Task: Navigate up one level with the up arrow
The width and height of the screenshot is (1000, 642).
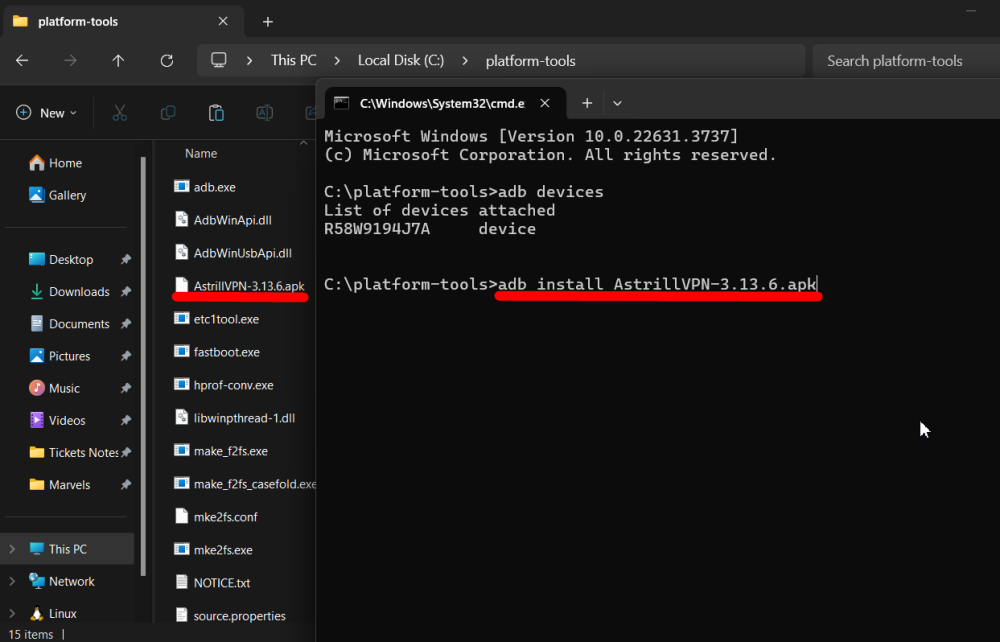Action: (x=118, y=60)
